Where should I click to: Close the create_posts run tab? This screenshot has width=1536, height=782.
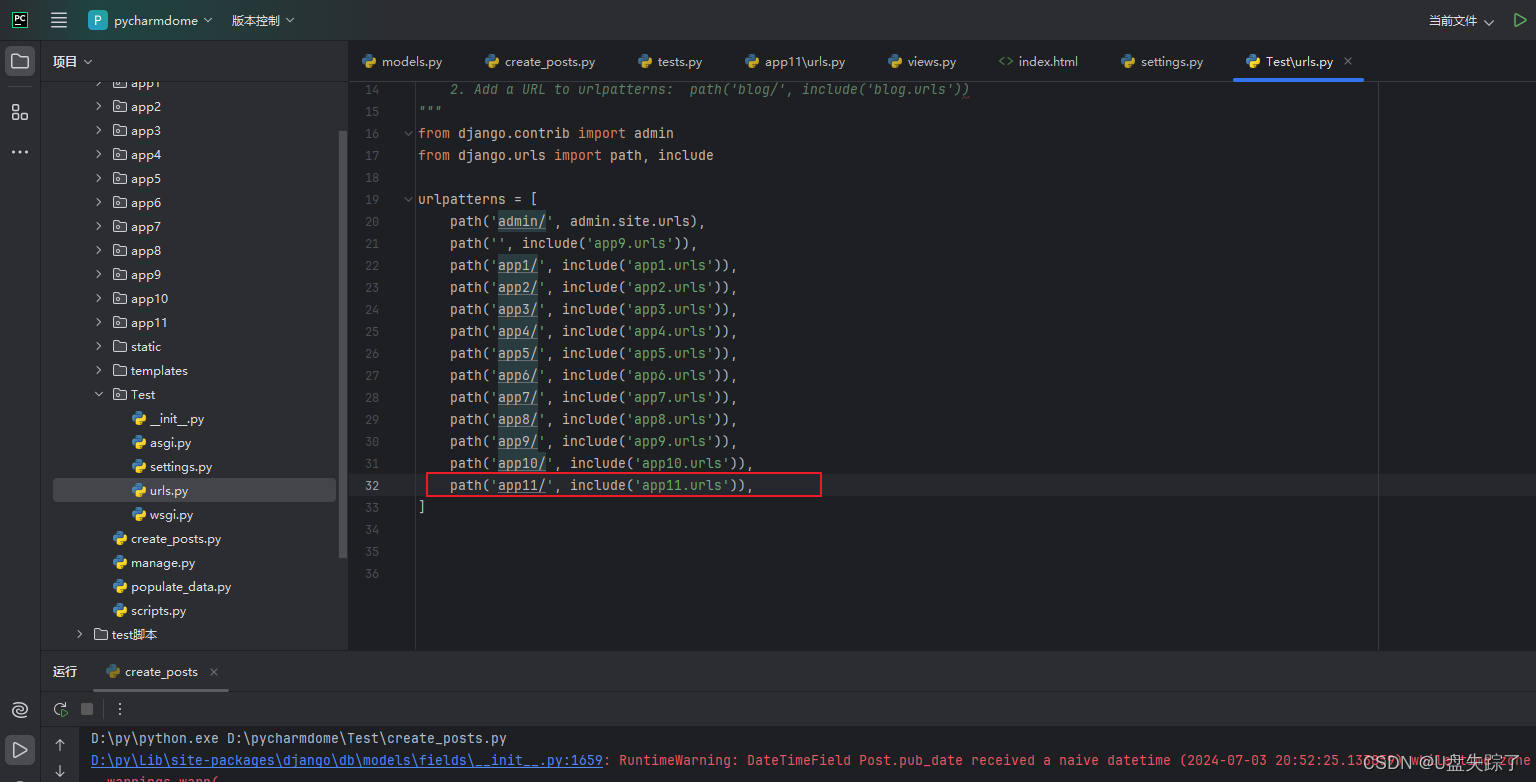point(213,672)
